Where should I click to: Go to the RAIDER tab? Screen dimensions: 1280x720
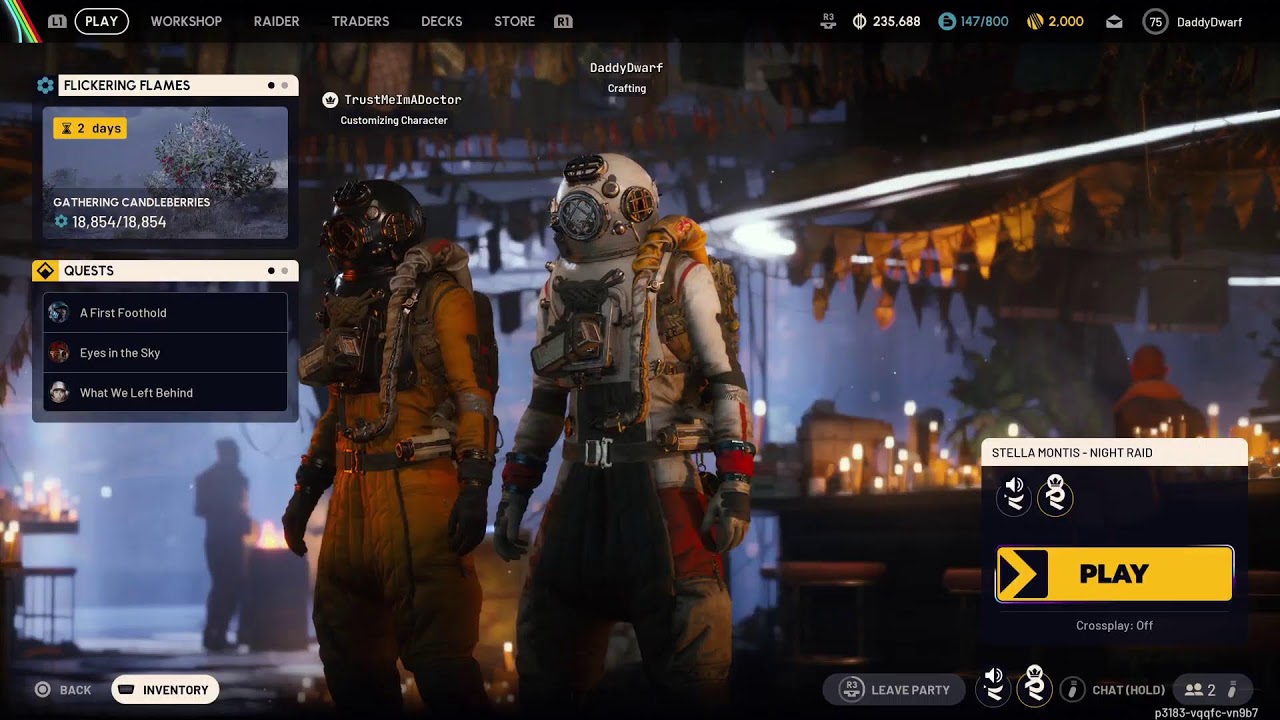click(276, 21)
